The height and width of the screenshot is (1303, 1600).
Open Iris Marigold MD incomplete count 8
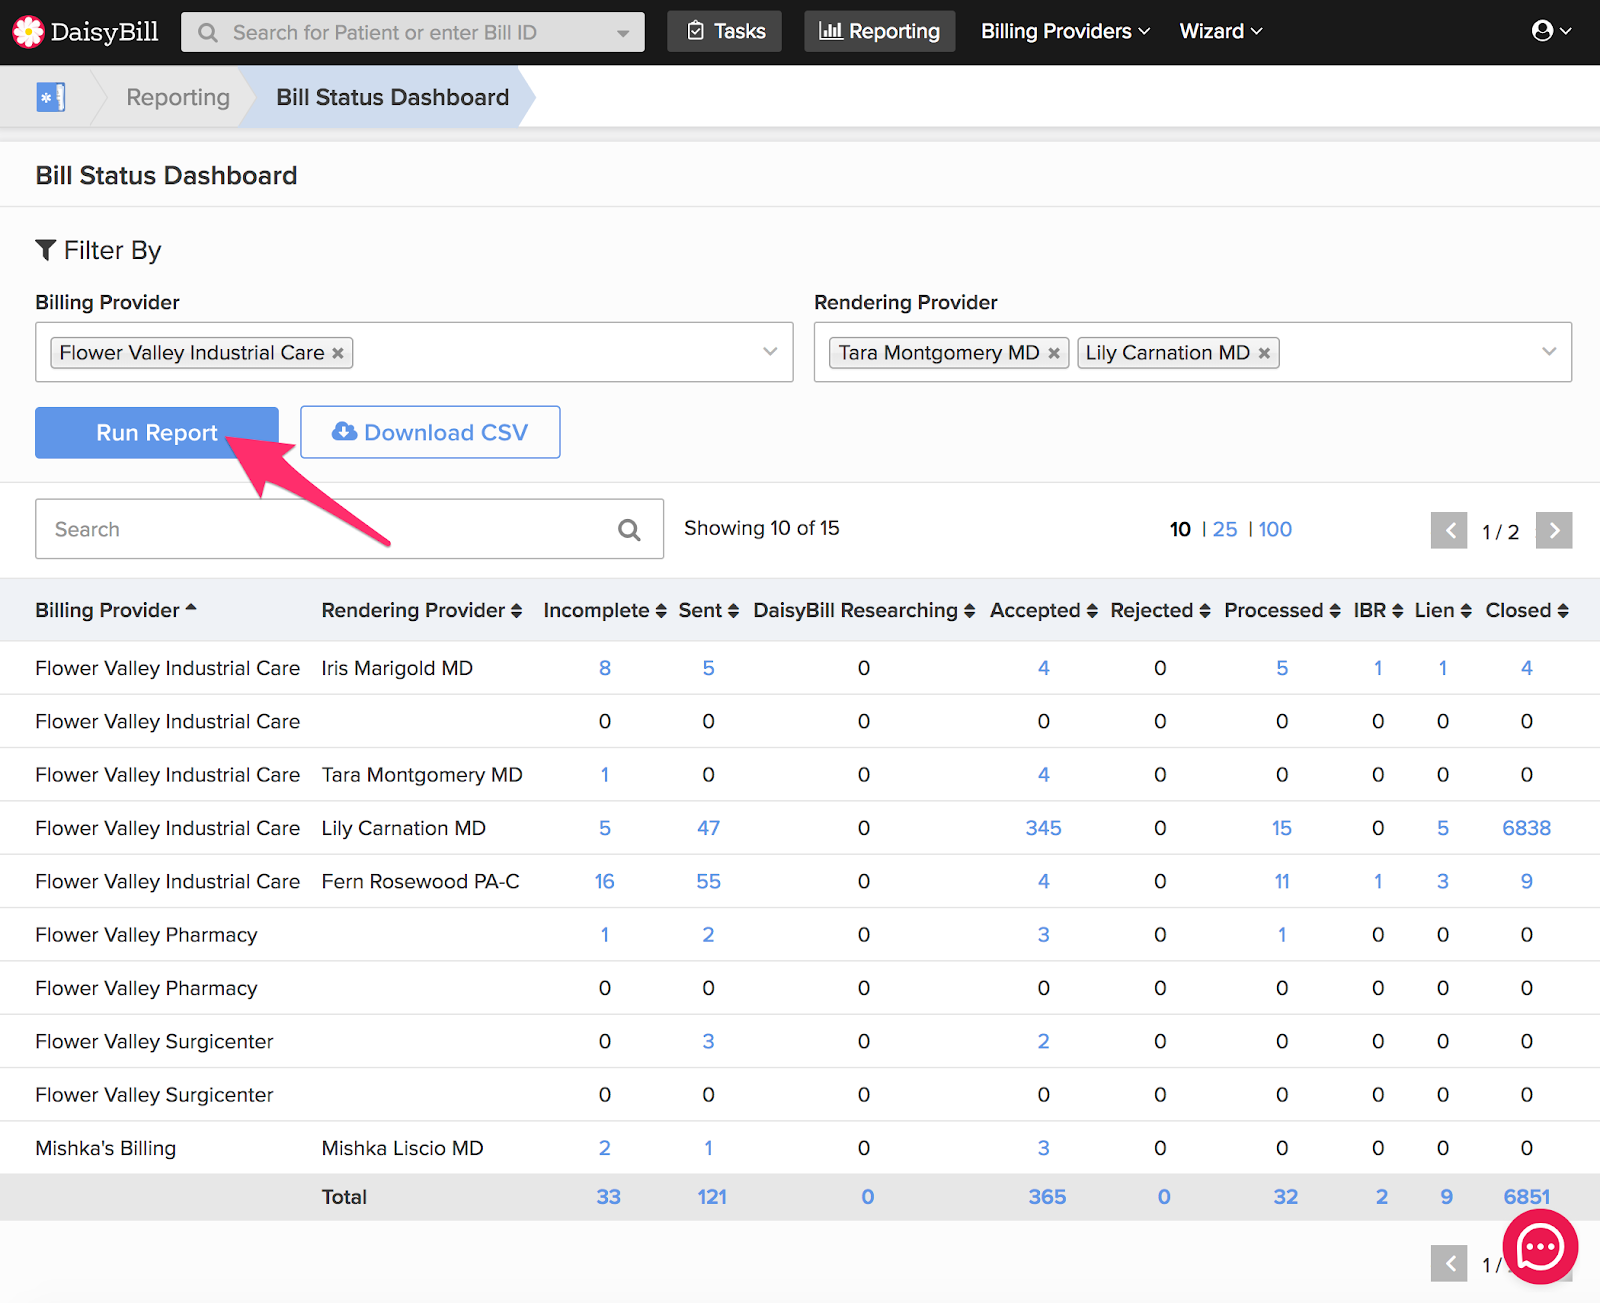click(x=605, y=668)
